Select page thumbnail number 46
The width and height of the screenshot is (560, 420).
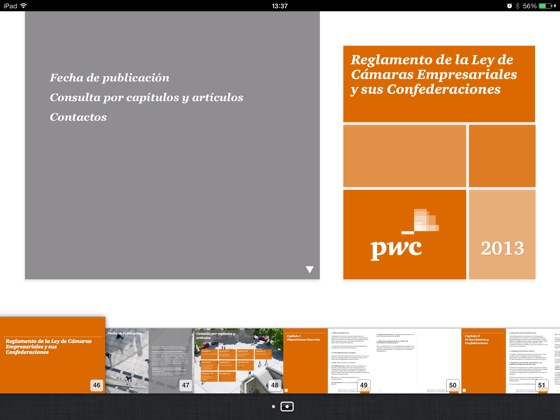[x=52, y=355]
